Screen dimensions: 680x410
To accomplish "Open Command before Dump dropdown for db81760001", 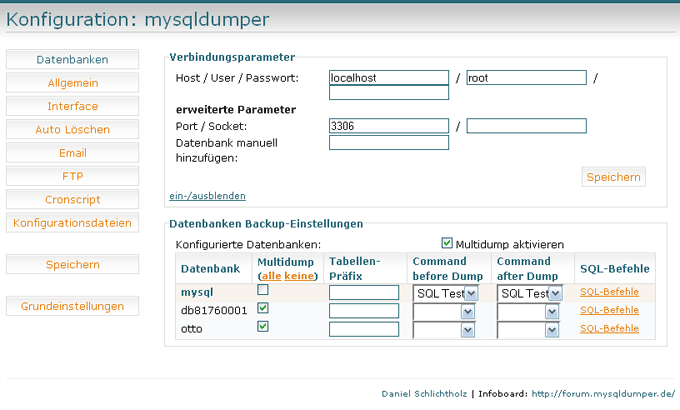I will (x=444, y=312).
